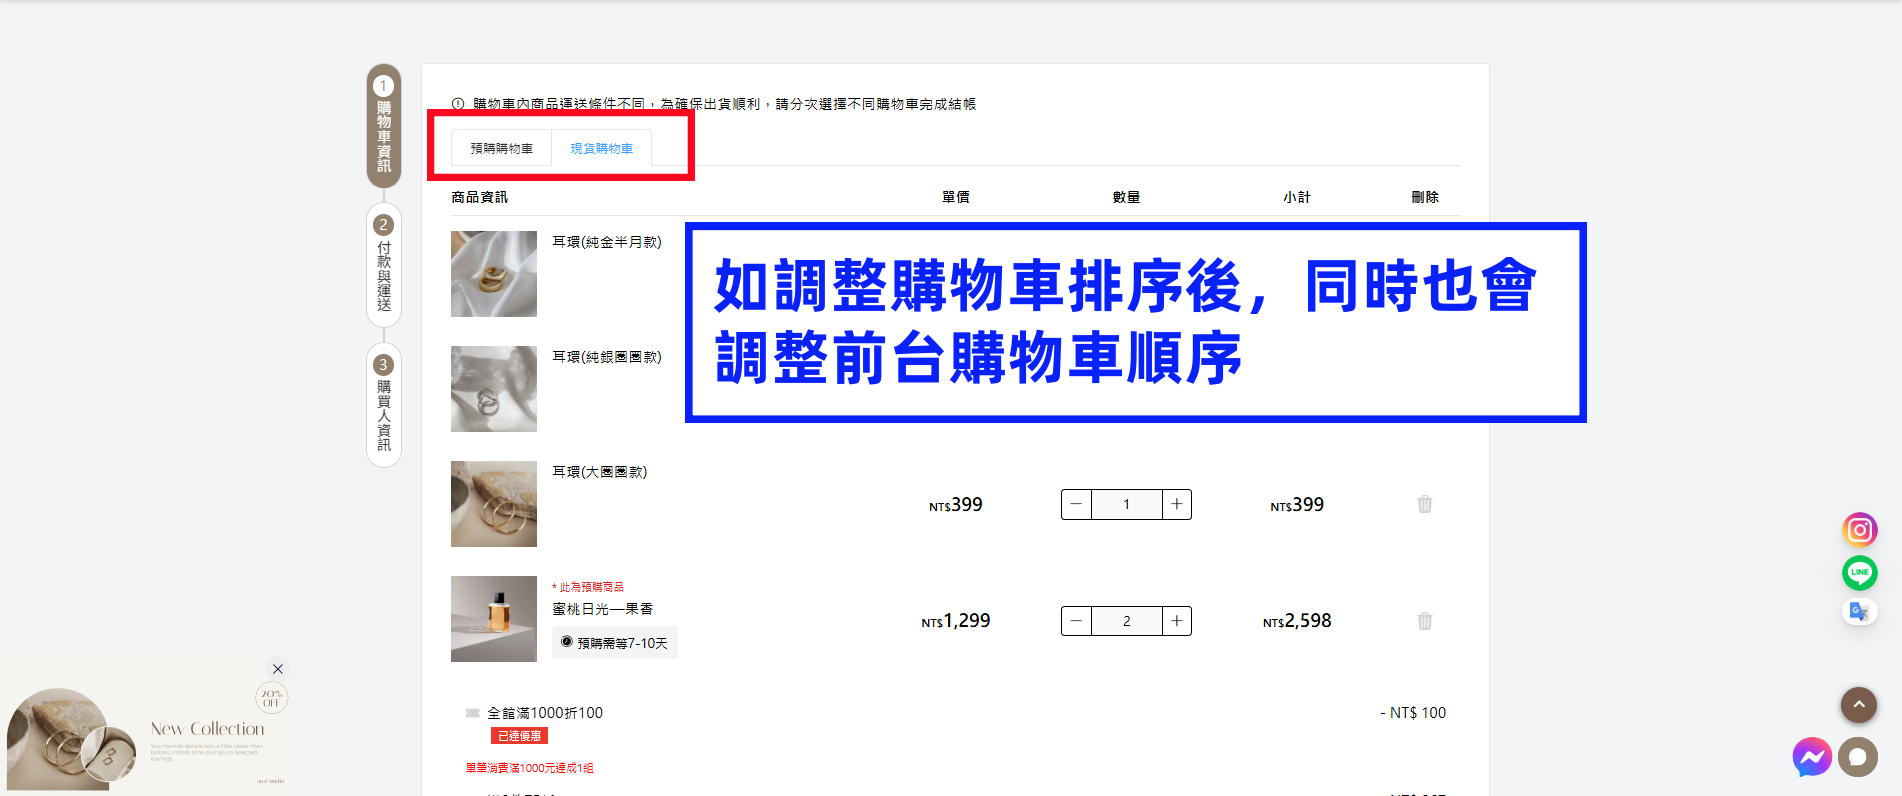Switch to the 預購購物車 tab
This screenshot has width=1902, height=796.
point(501,148)
